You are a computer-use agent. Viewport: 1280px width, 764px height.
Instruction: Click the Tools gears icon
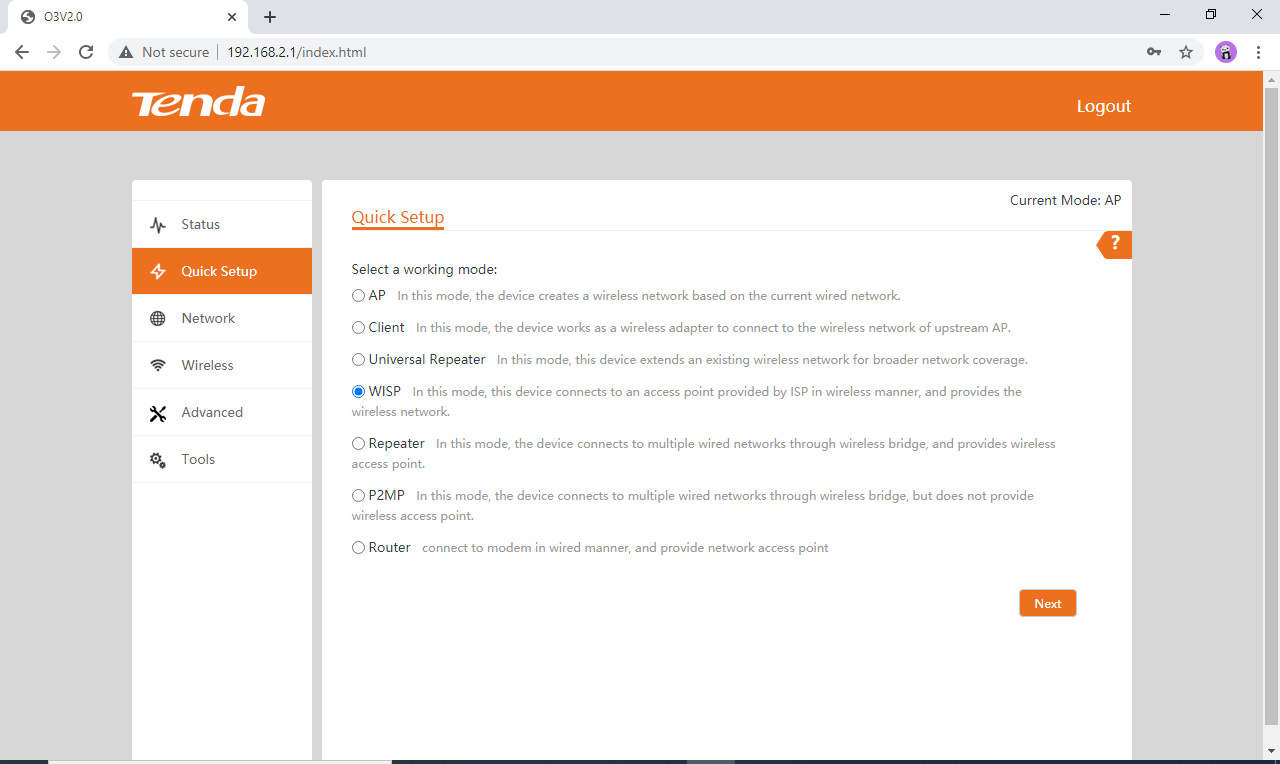158,460
